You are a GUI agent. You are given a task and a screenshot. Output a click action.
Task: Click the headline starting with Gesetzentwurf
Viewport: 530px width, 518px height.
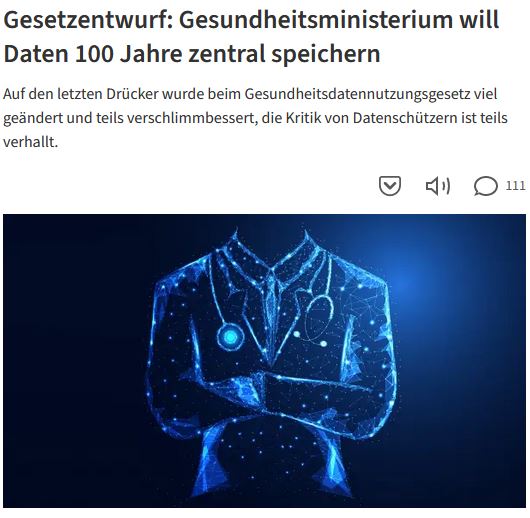pyautogui.click(x=251, y=37)
